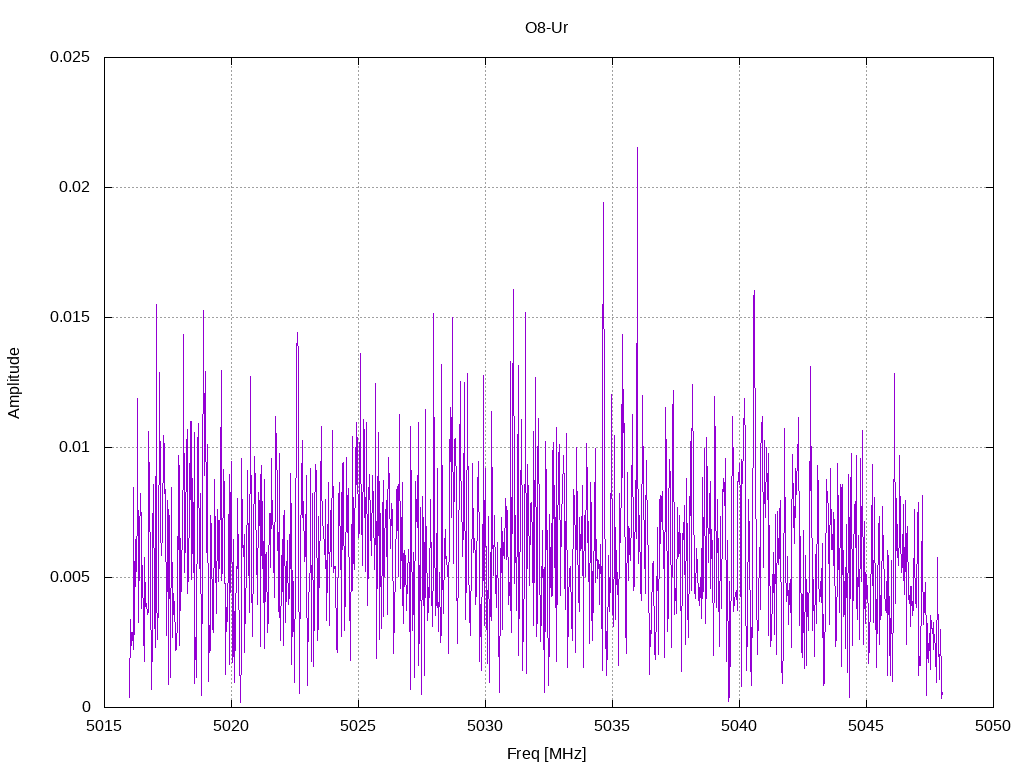
Task: Click the second-tallest peak just below 5035 MHz
Action: [x=603, y=204]
